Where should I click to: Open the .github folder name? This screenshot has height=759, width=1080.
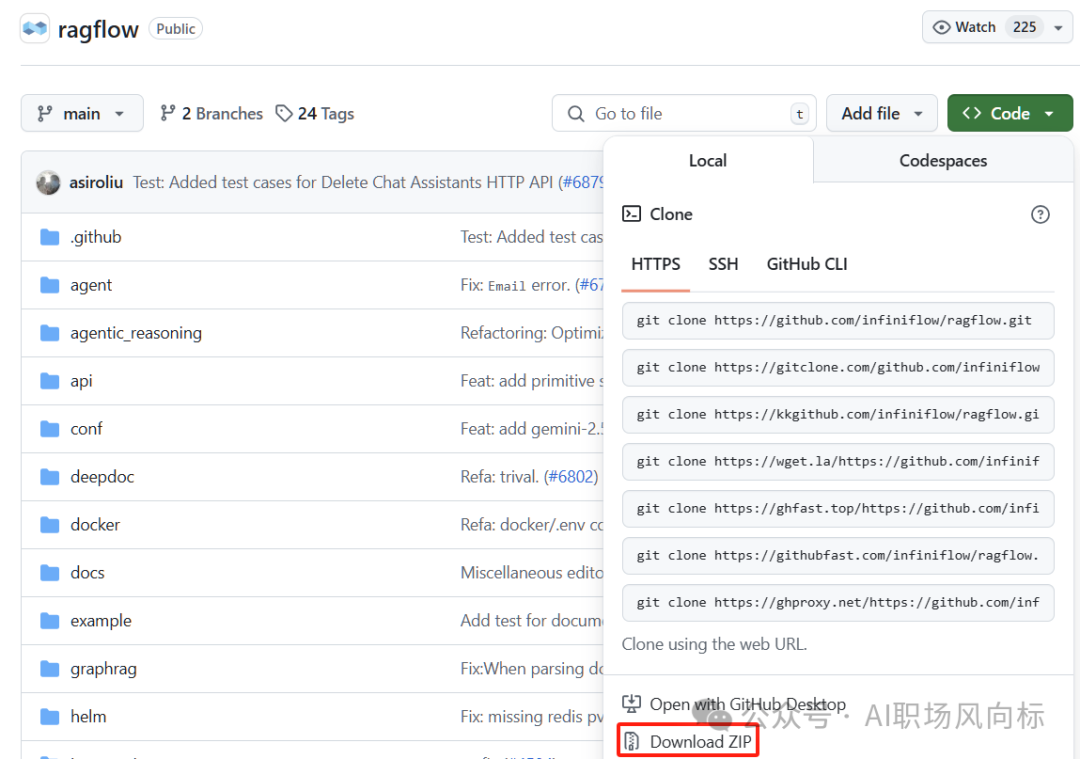click(x=96, y=237)
